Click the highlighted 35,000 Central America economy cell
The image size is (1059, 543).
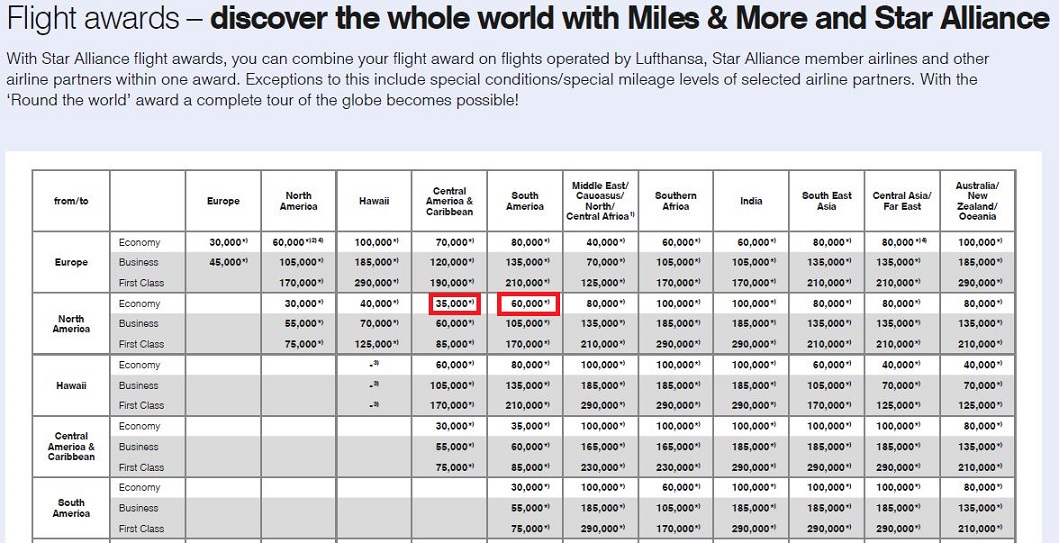click(455, 304)
